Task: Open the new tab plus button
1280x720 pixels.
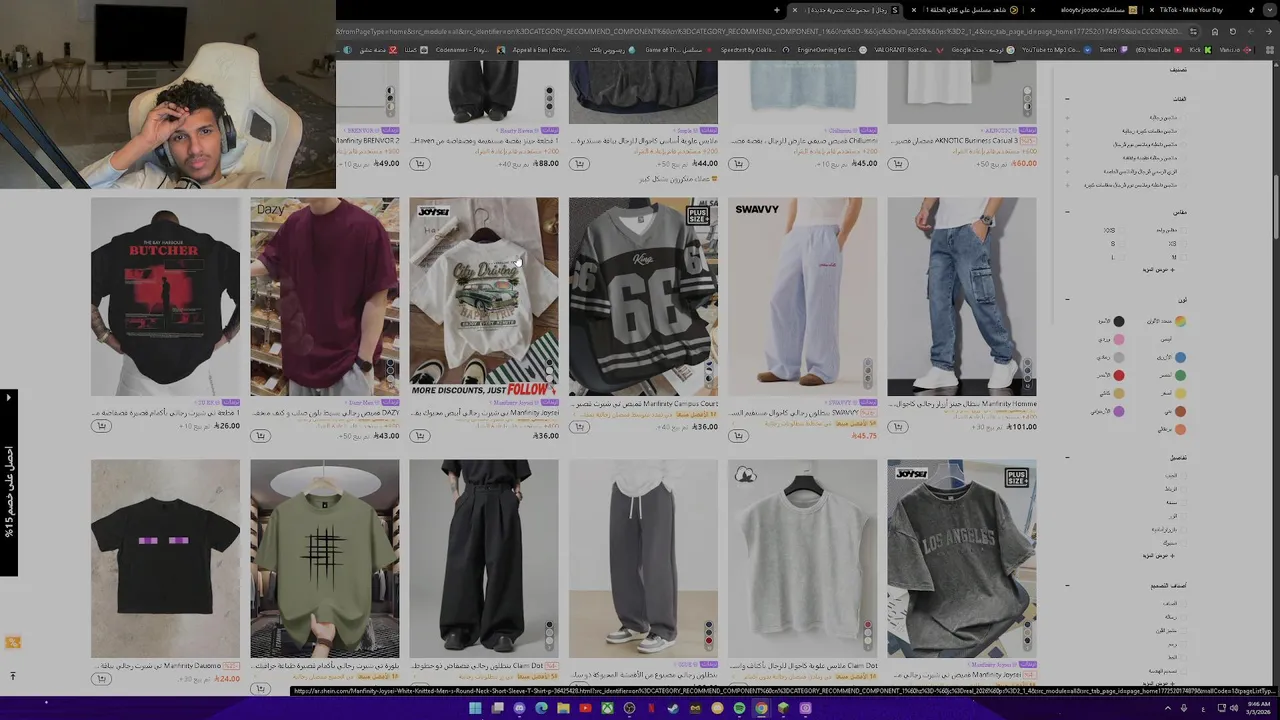Action: point(777,10)
